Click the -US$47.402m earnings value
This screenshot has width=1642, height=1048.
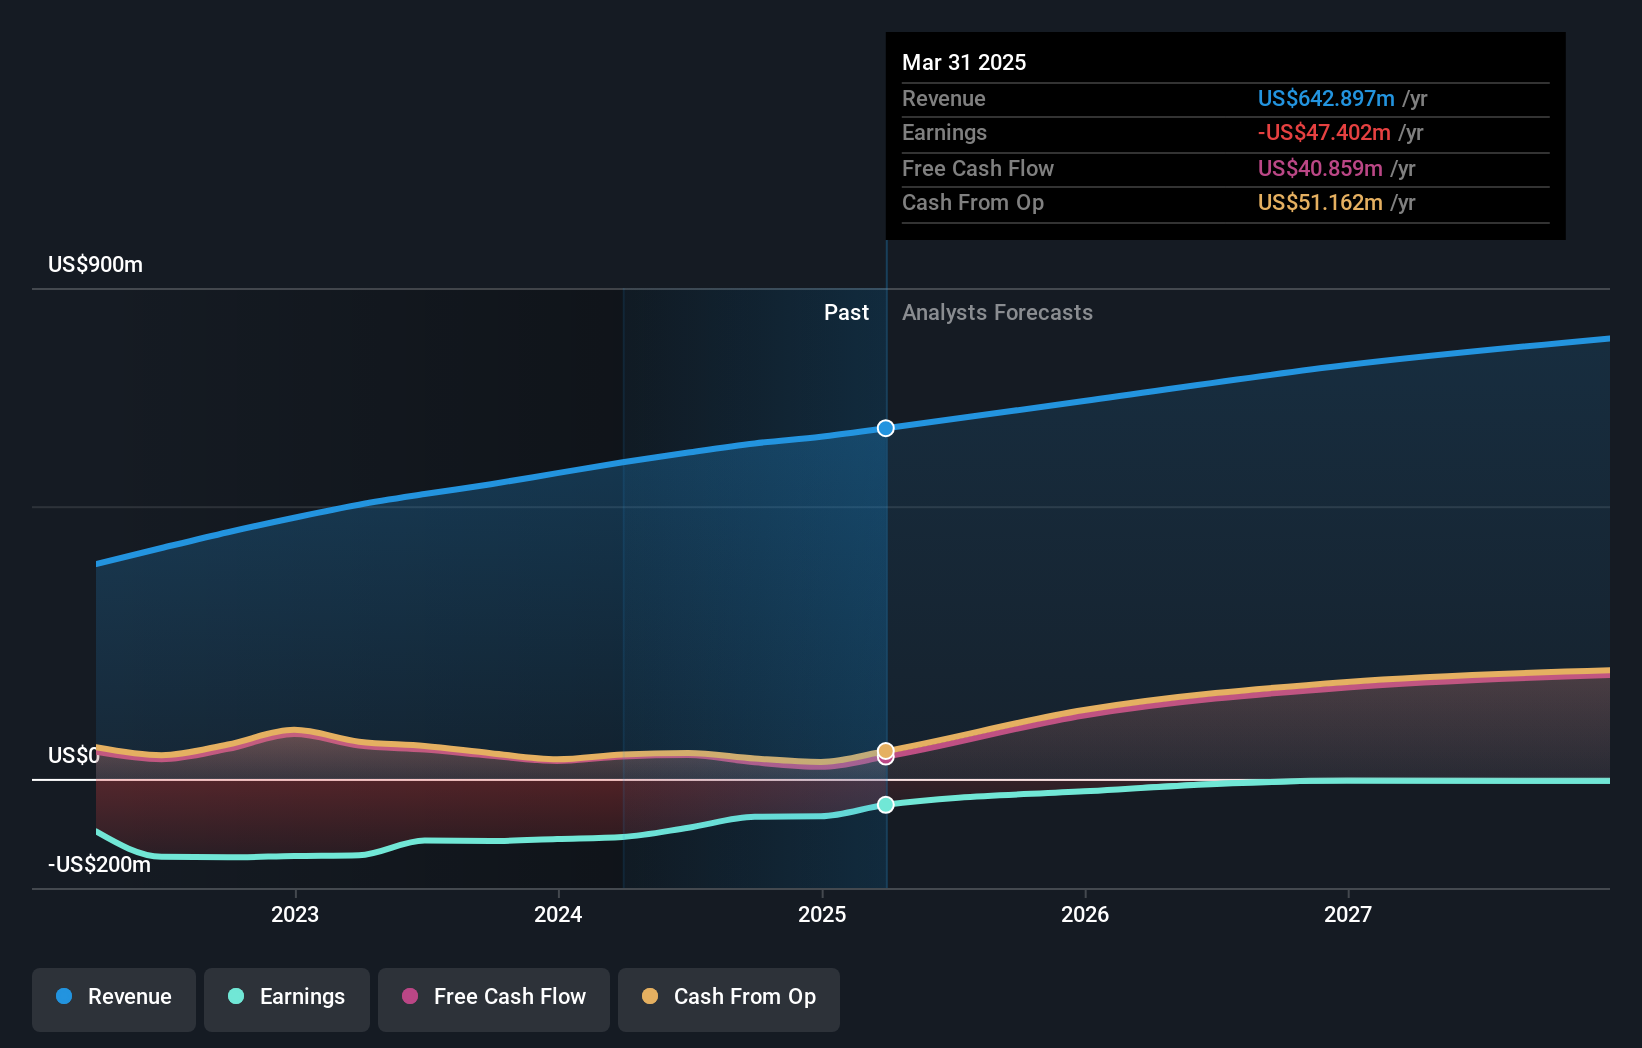point(1324,132)
